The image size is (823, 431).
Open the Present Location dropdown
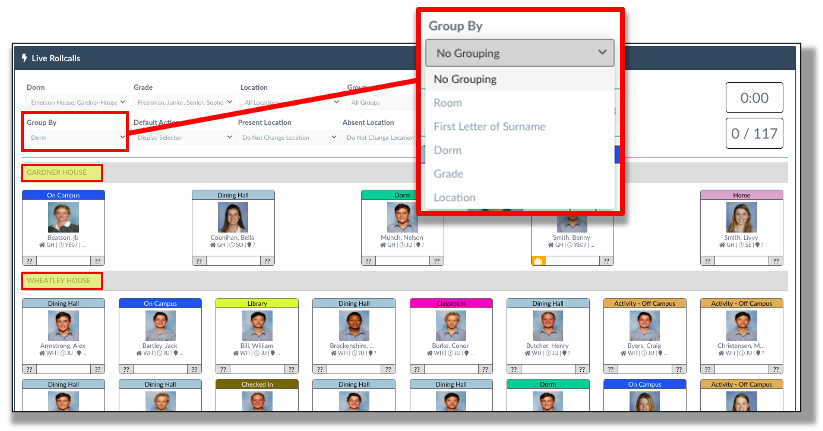point(288,138)
